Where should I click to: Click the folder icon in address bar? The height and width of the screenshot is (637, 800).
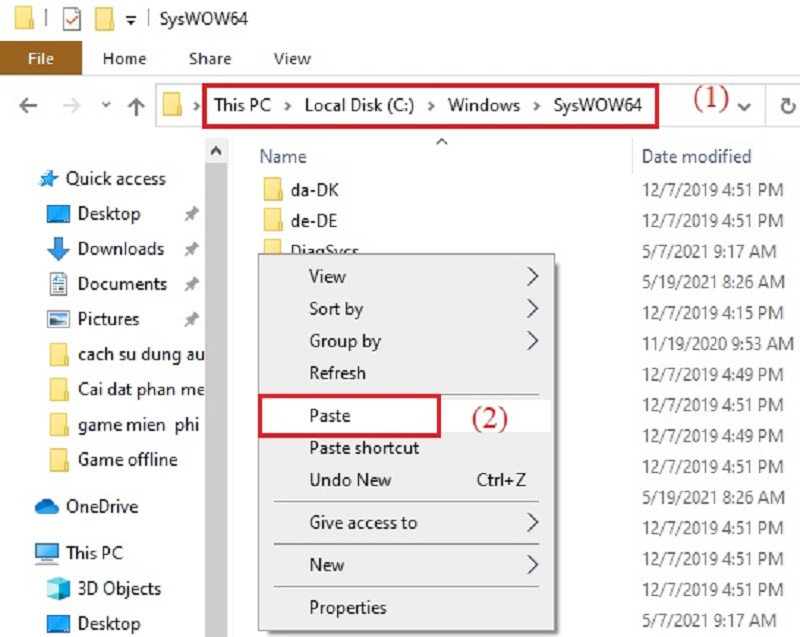tap(172, 105)
